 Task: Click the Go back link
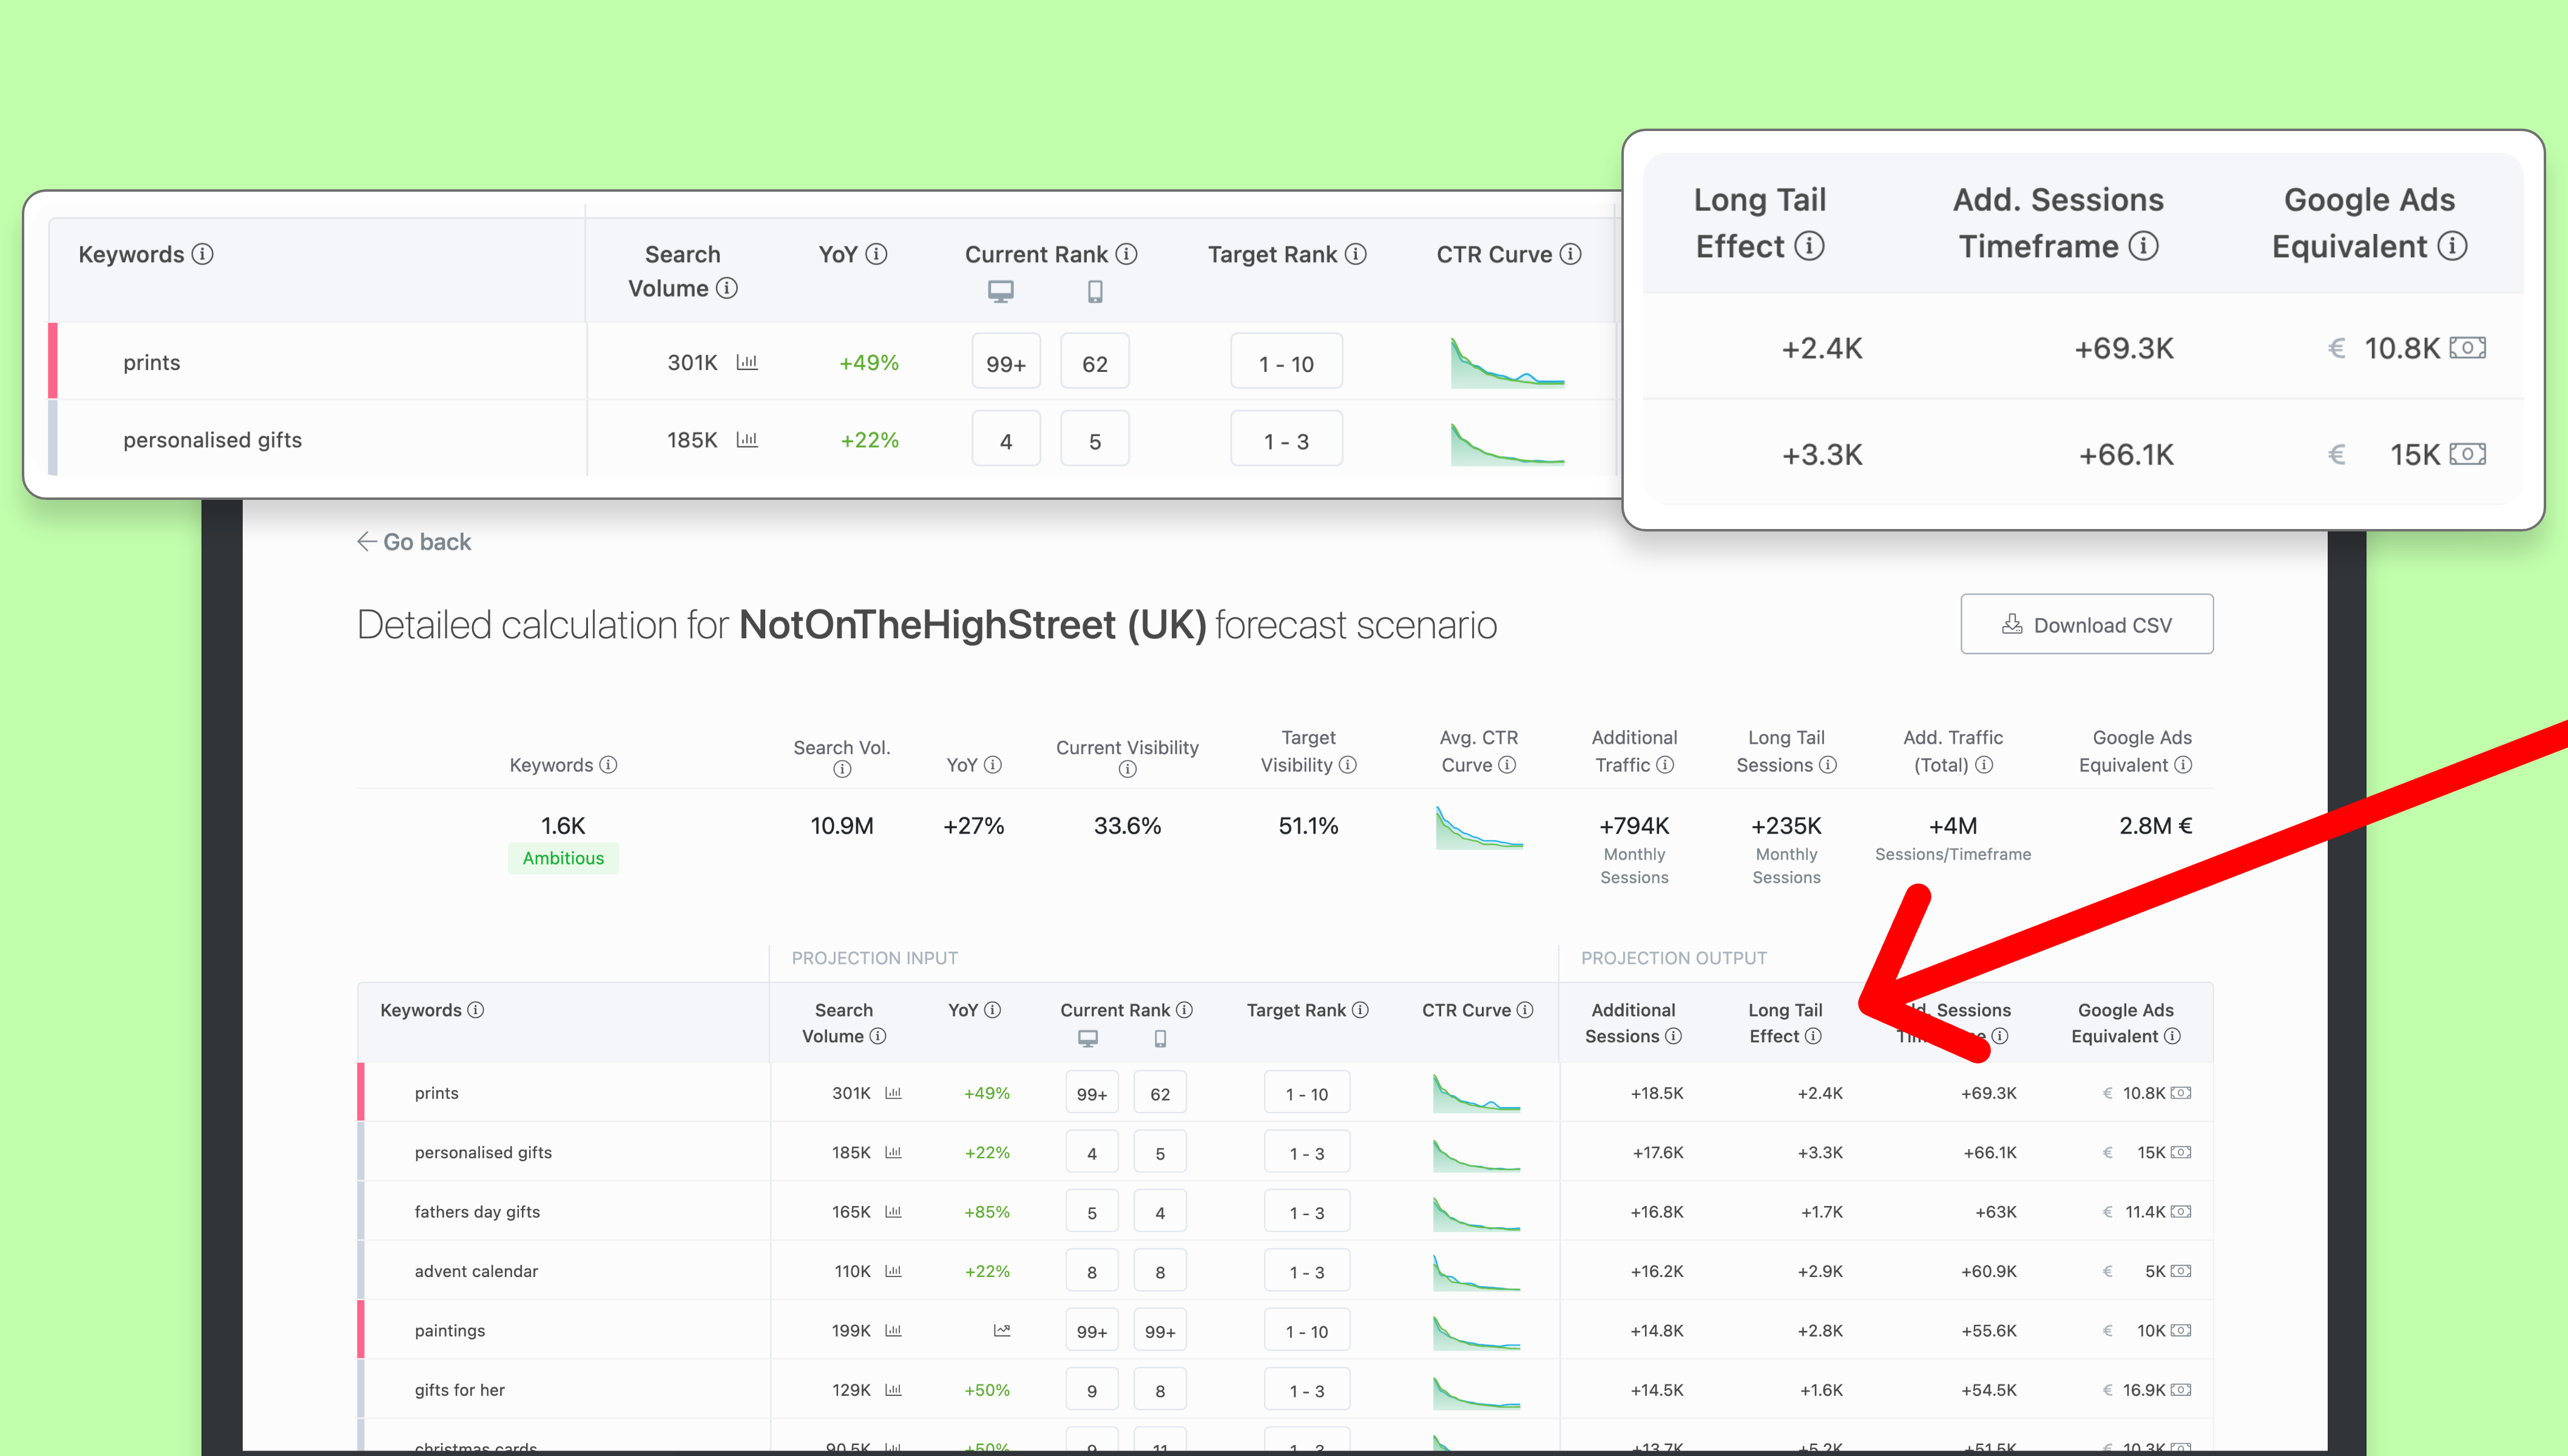pyautogui.click(x=414, y=541)
